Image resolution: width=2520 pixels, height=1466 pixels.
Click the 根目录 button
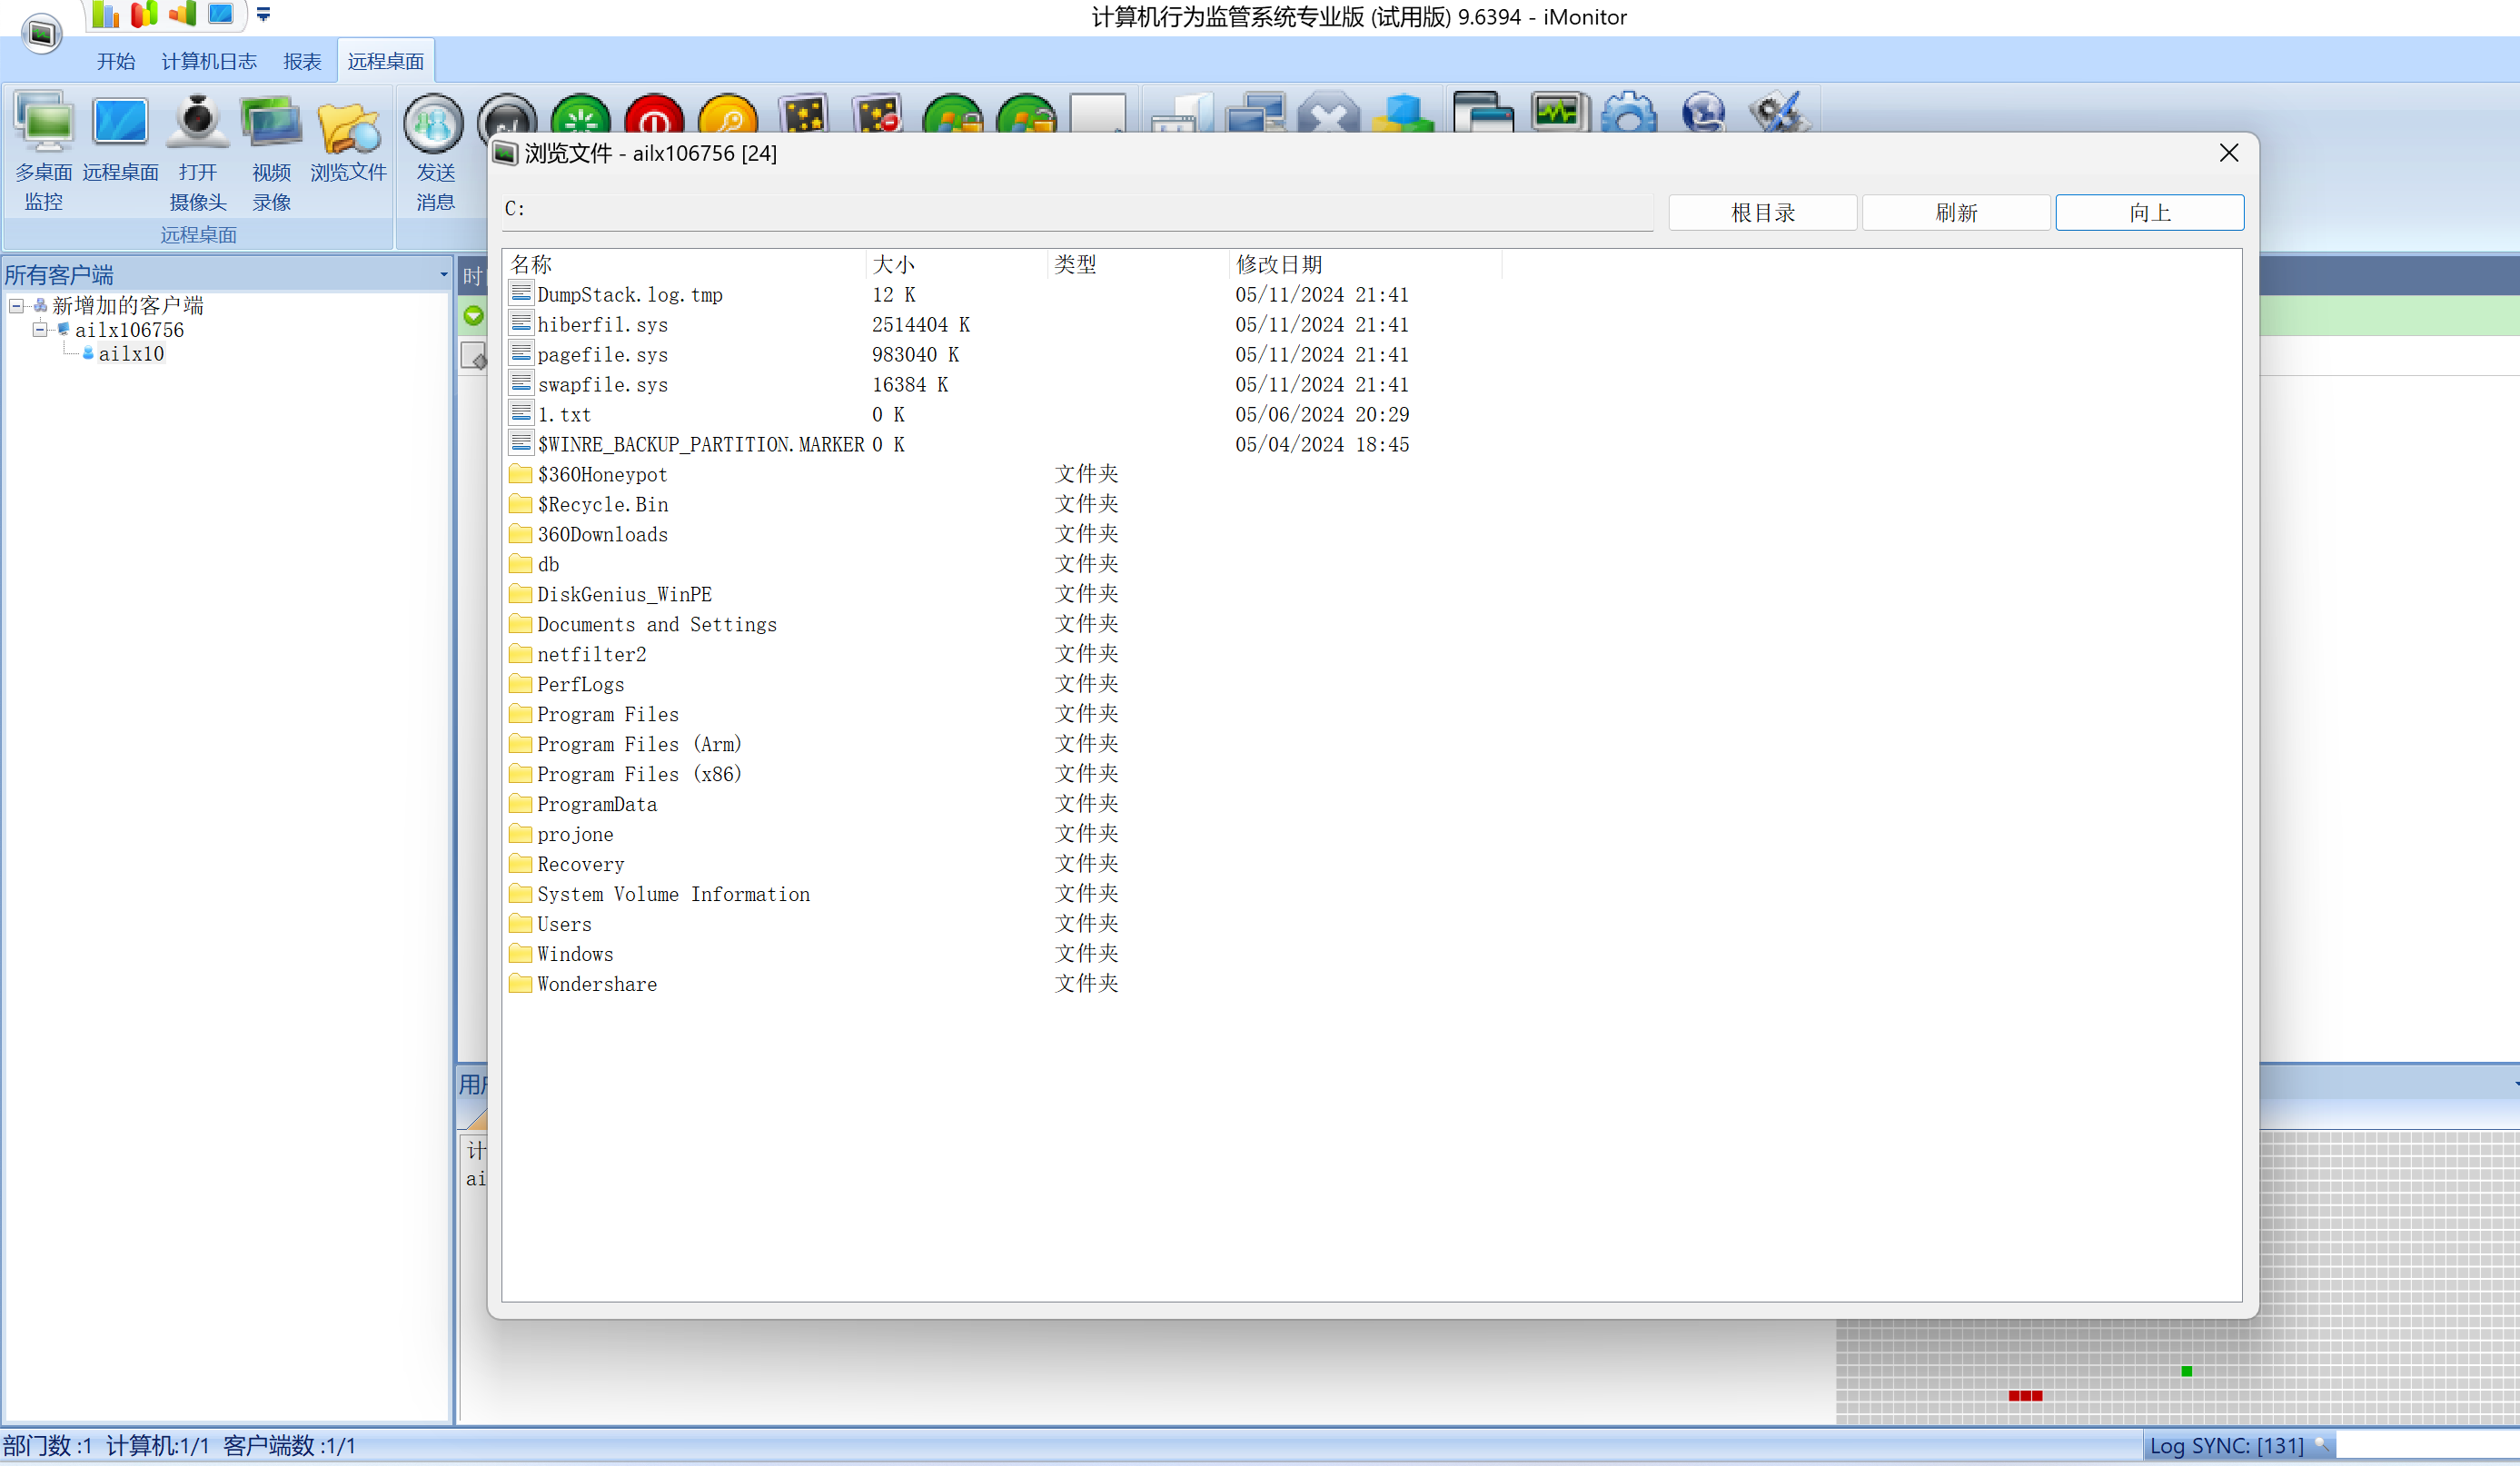[x=1762, y=213]
